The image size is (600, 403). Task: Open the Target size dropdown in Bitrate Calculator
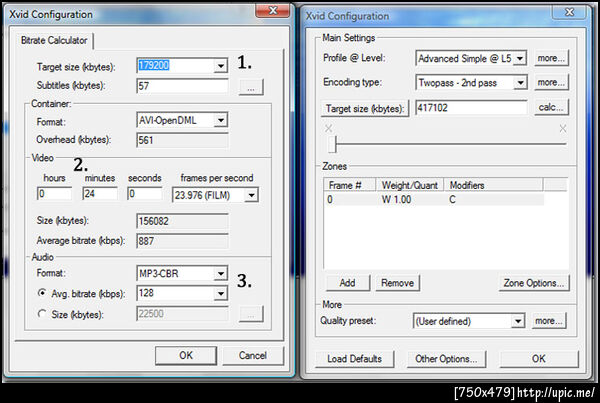tap(221, 66)
